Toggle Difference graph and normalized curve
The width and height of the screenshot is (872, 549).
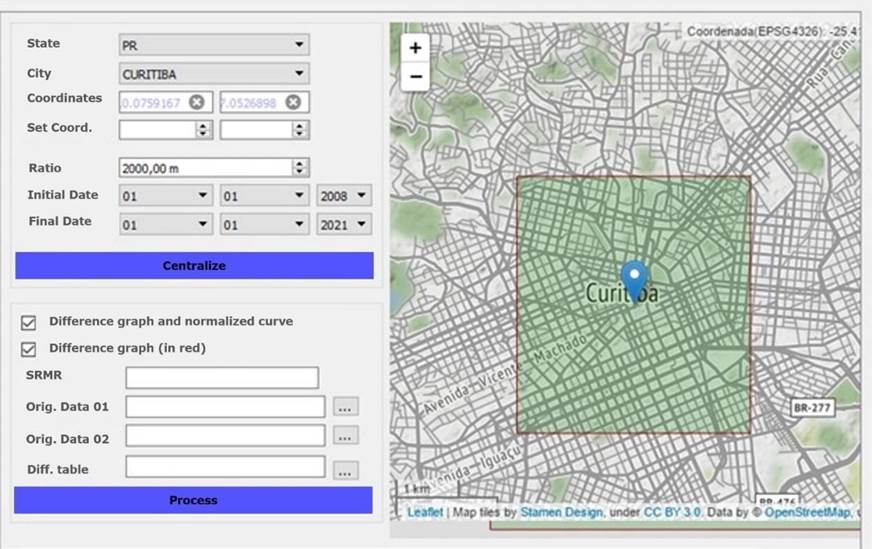[x=29, y=322]
